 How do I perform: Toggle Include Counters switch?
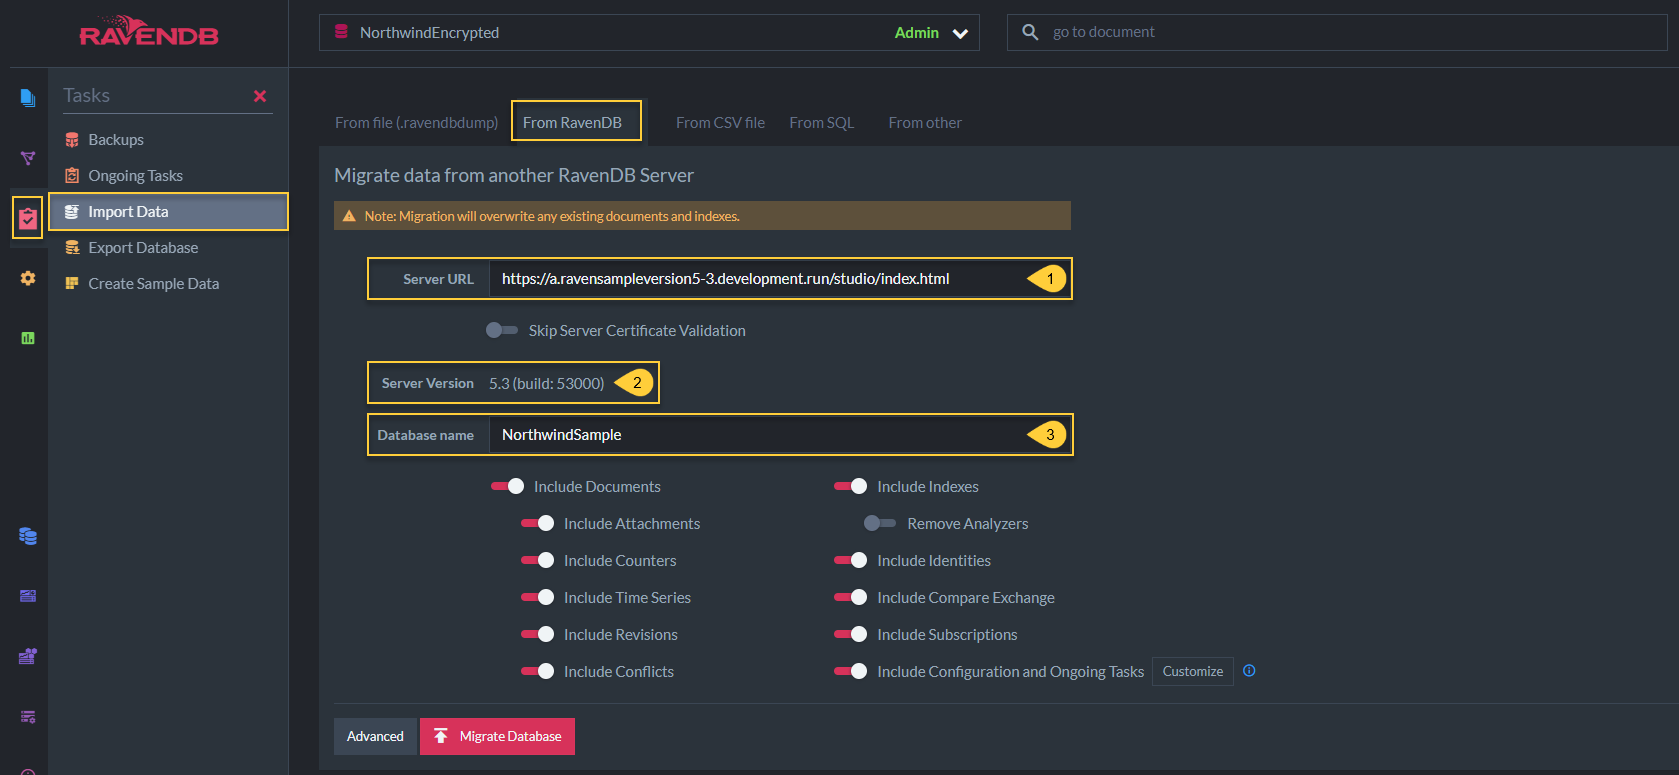(538, 560)
